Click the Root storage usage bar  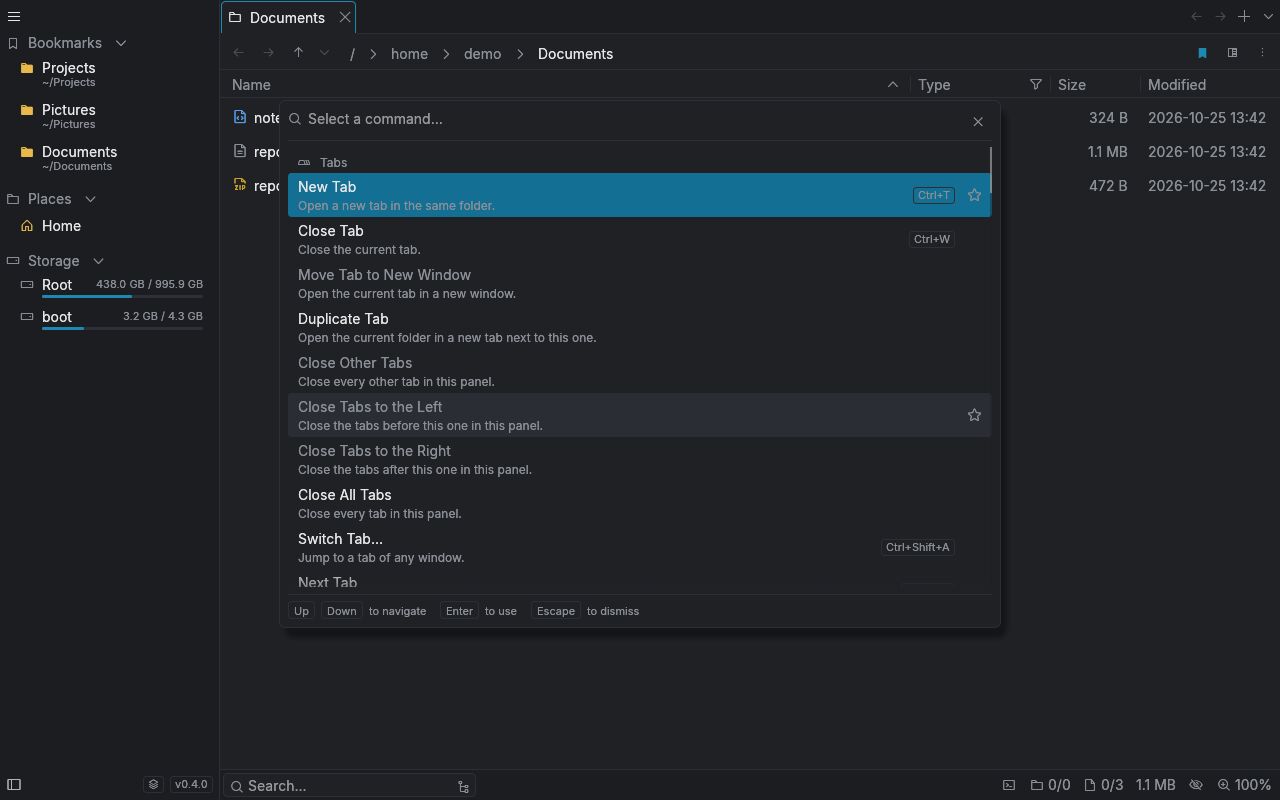(x=122, y=297)
